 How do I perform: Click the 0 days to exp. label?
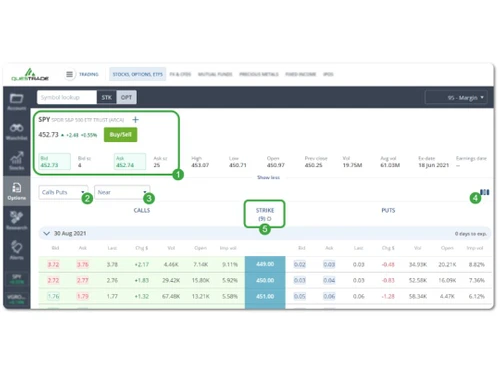471,234
